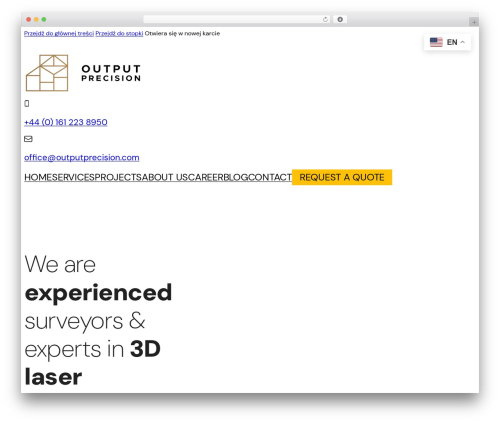The image size is (500, 423).
Task: Click the browser extension icon next to address bar
Action: [x=340, y=20]
